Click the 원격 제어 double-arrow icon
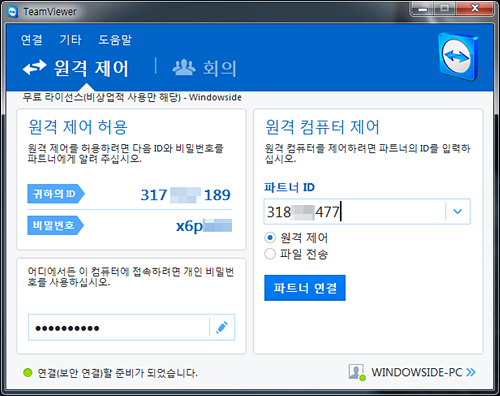Screen dimensions: 500x396 pyautogui.click(x=34, y=67)
